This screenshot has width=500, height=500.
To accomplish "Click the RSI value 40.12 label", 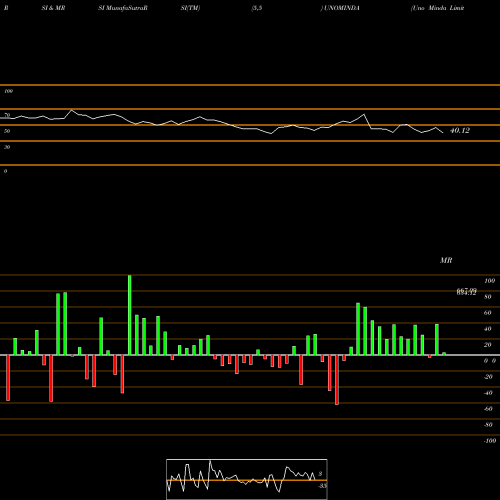I will pos(460,131).
